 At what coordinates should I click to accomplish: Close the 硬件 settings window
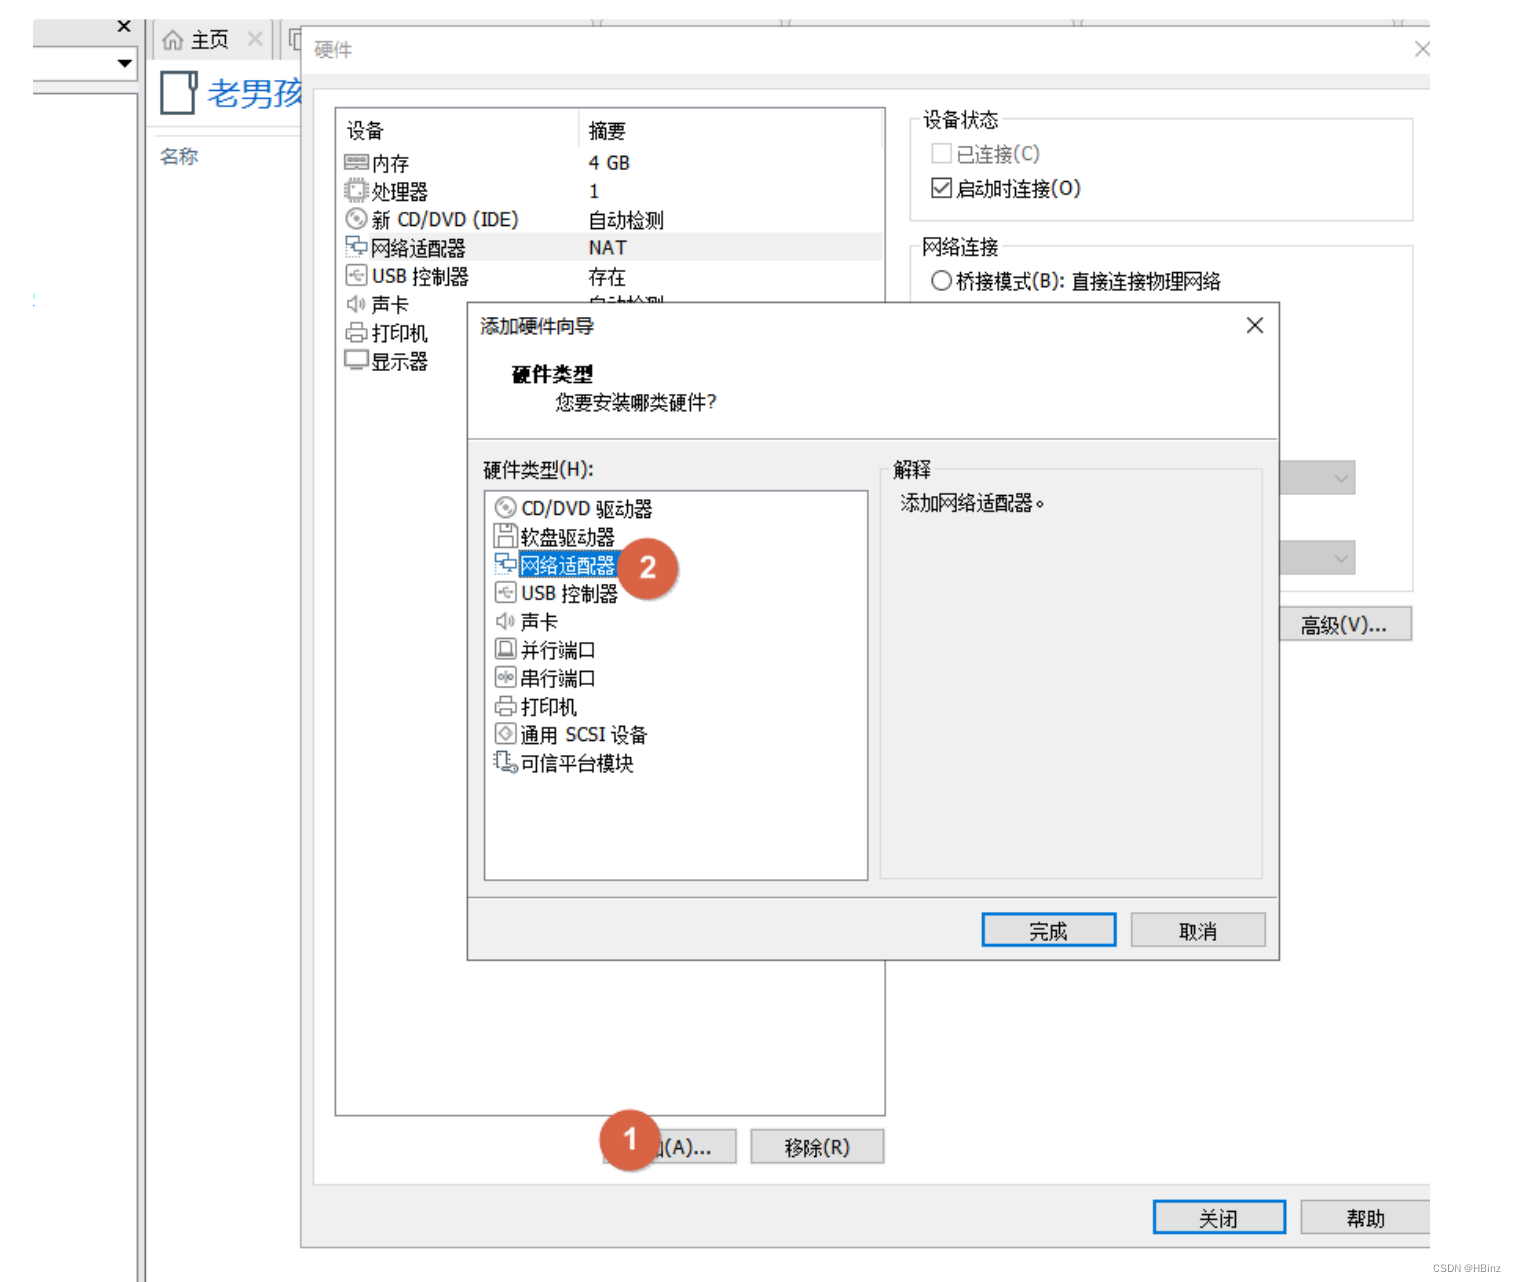pyautogui.click(x=1422, y=49)
